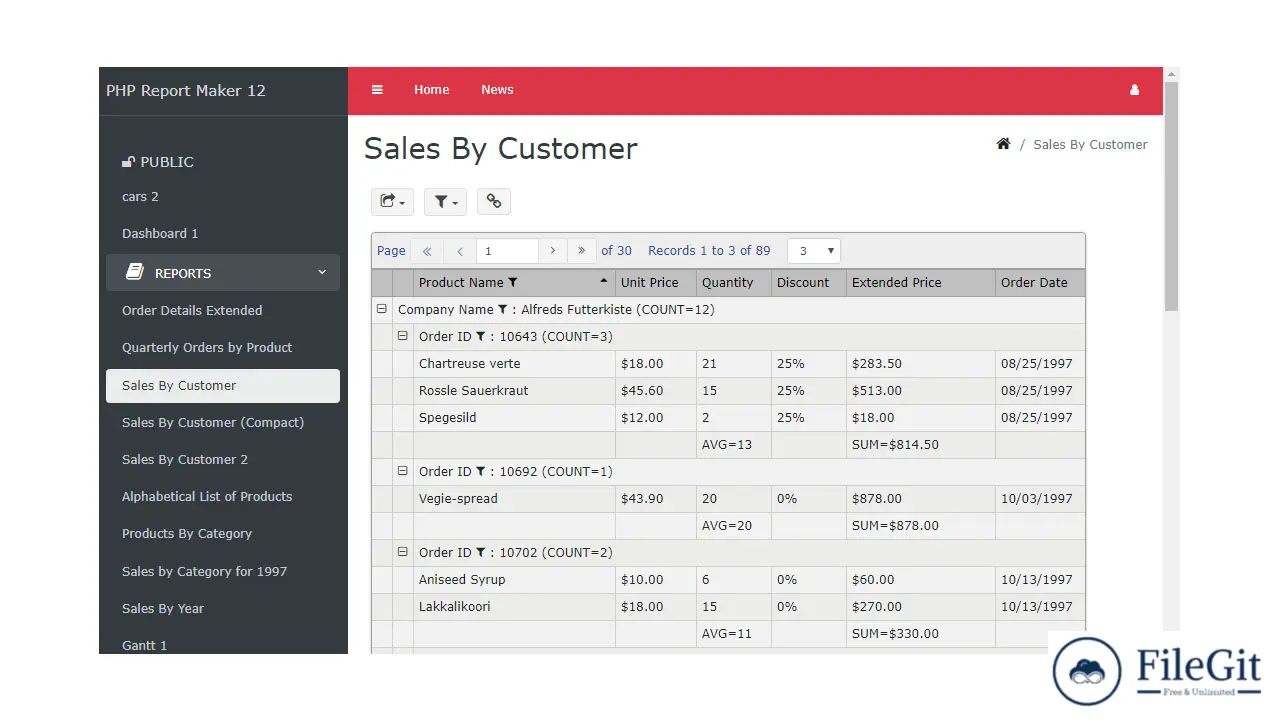Collapse the REPORTS sidebar chevron
The height and width of the screenshot is (720, 1280).
322,272
